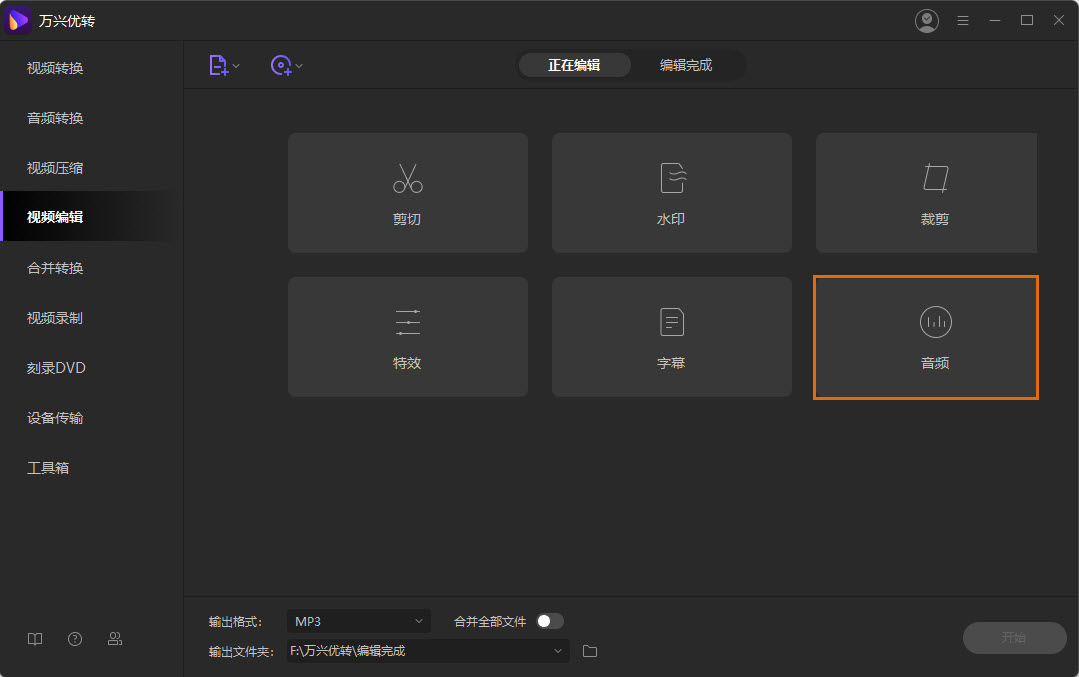Expand the 输出格式 MP3 dropdown

(x=358, y=621)
